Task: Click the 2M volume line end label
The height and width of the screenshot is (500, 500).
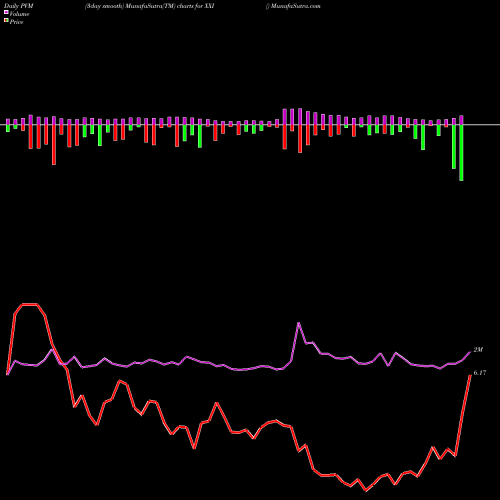Action: point(478,350)
